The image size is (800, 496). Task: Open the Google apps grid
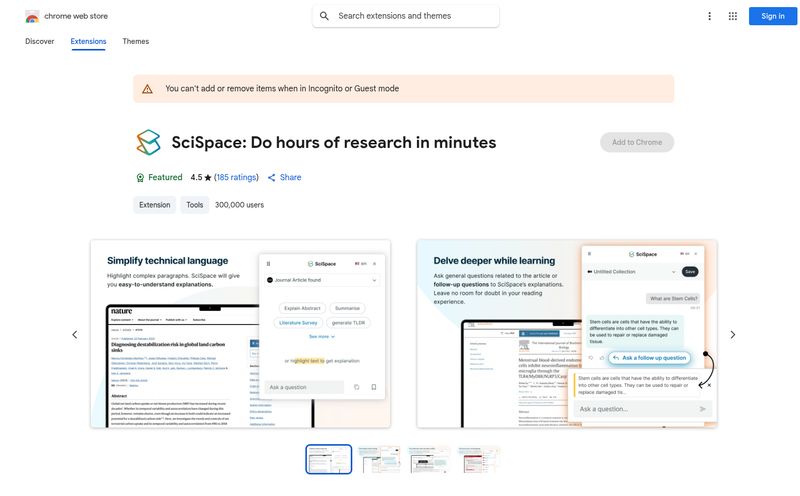click(733, 16)
